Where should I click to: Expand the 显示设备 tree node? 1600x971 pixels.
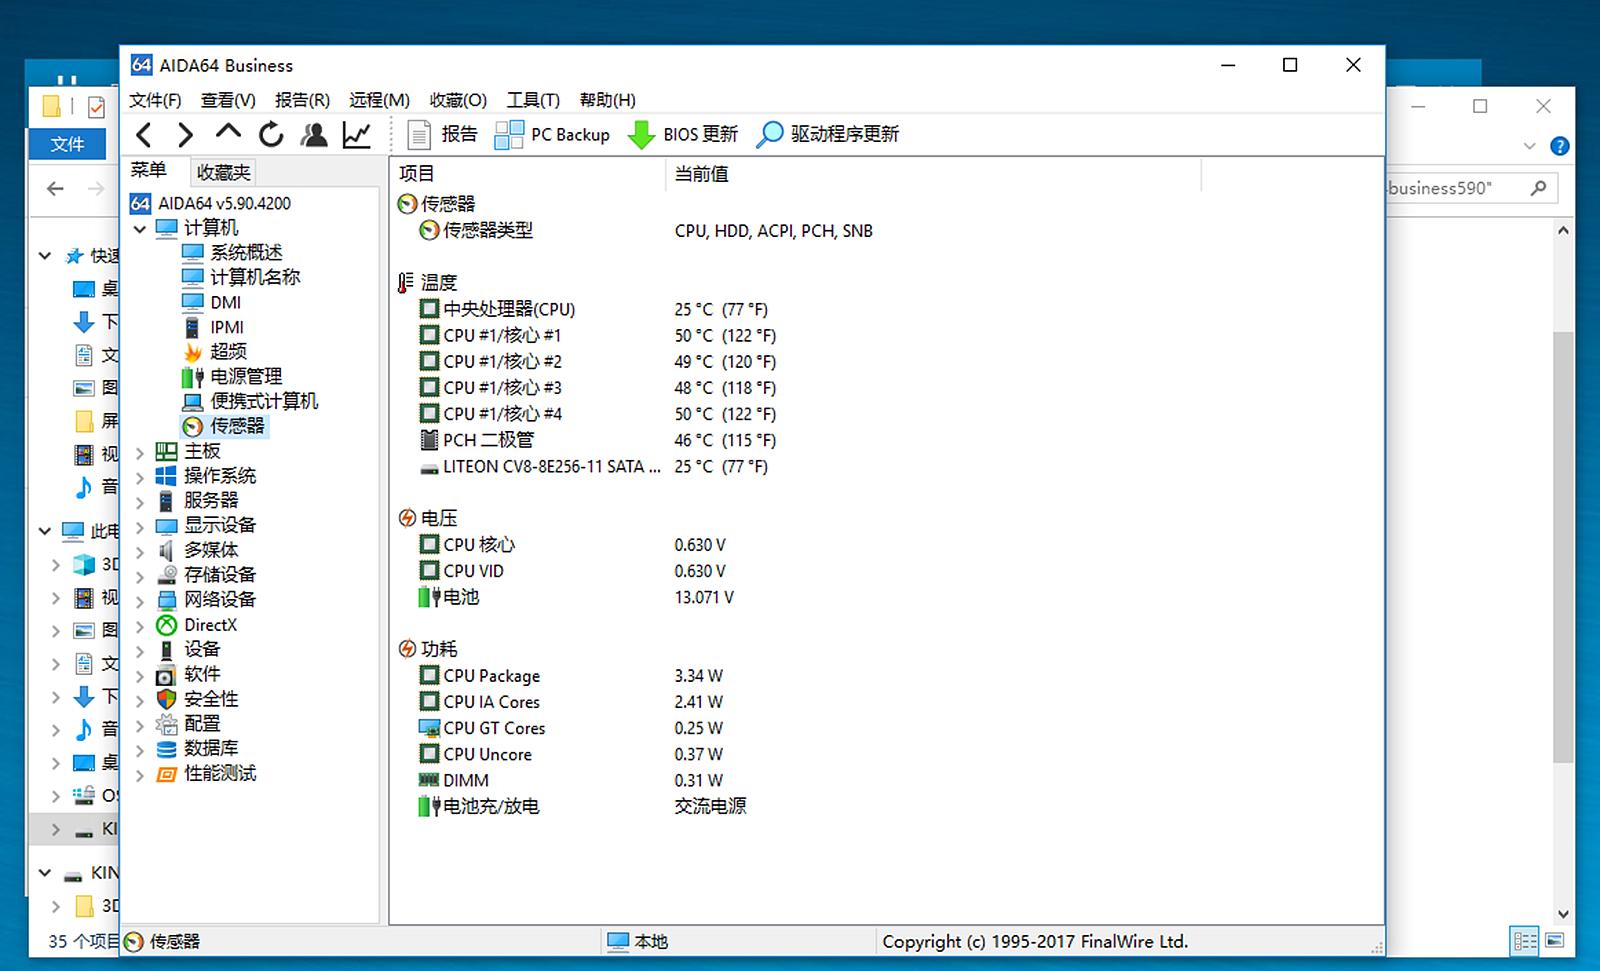140,527
